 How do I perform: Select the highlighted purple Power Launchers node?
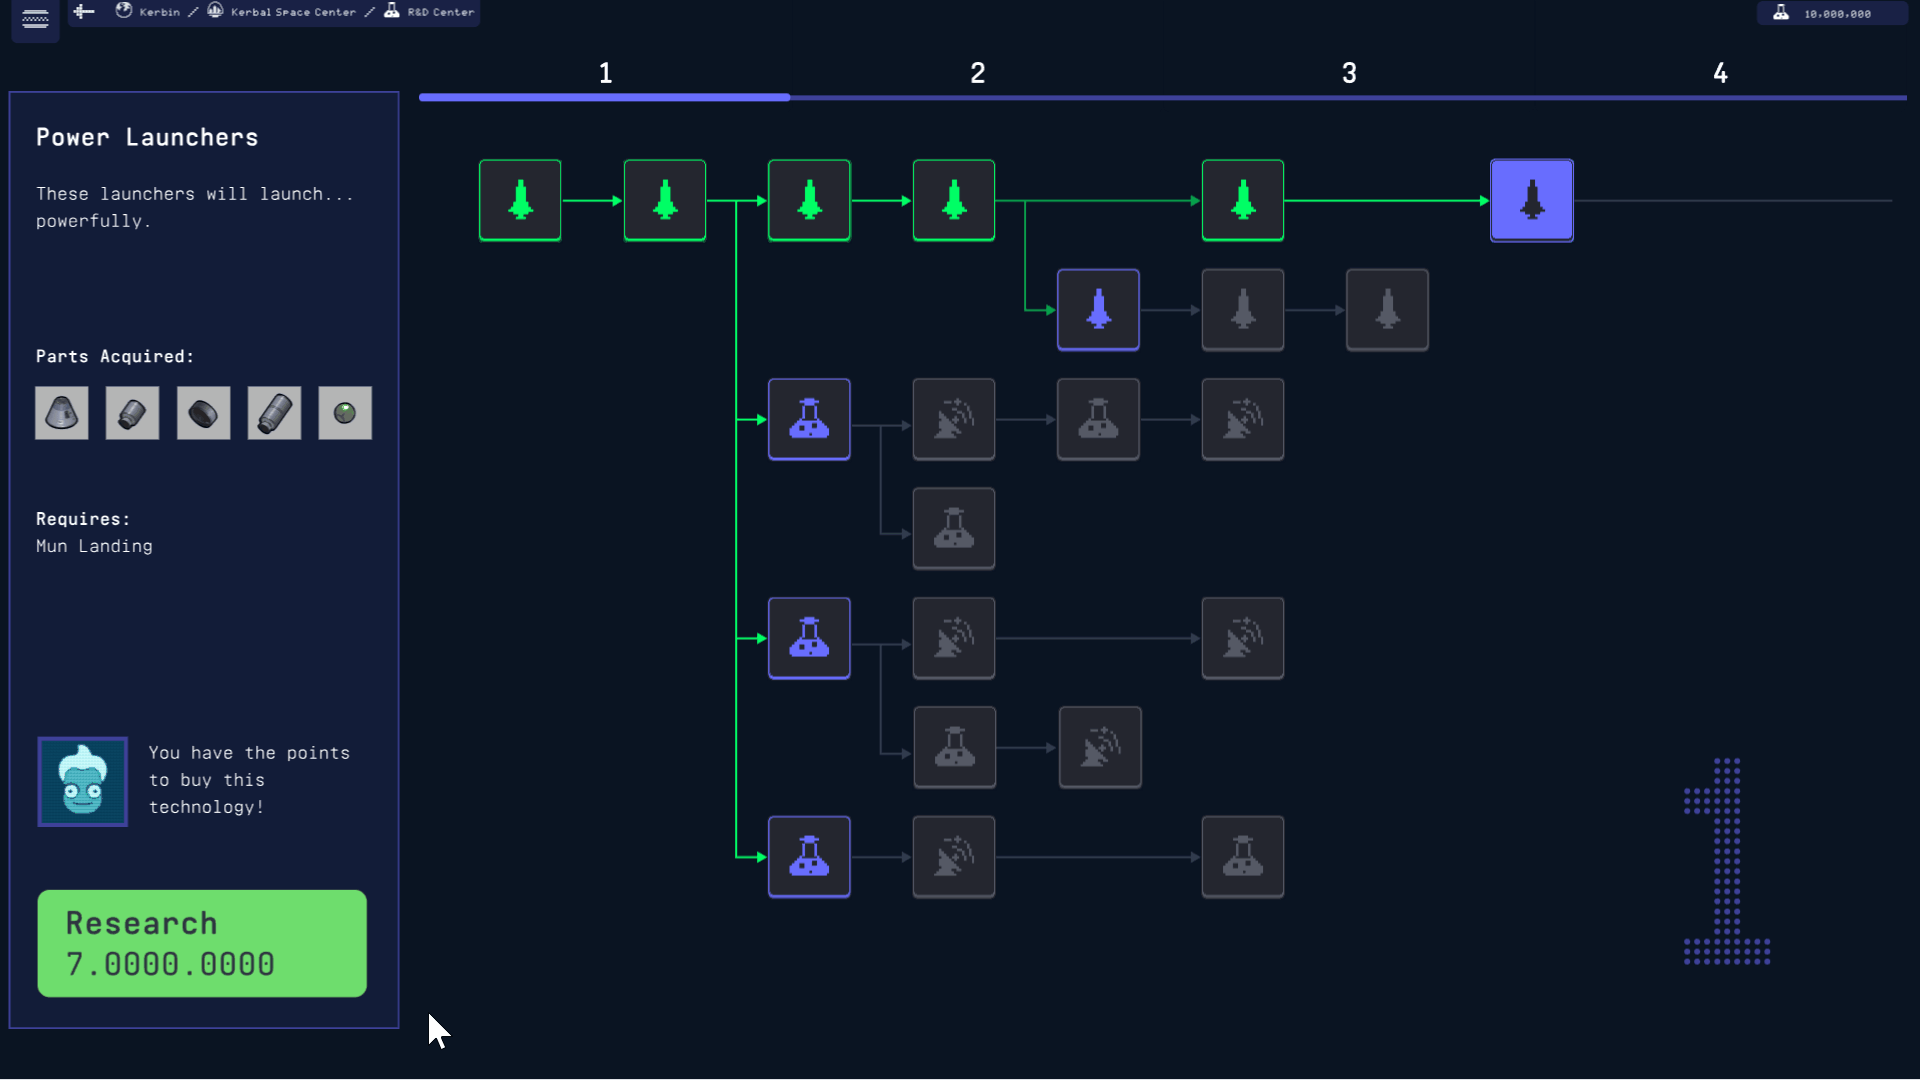[x=1532, y=200]
